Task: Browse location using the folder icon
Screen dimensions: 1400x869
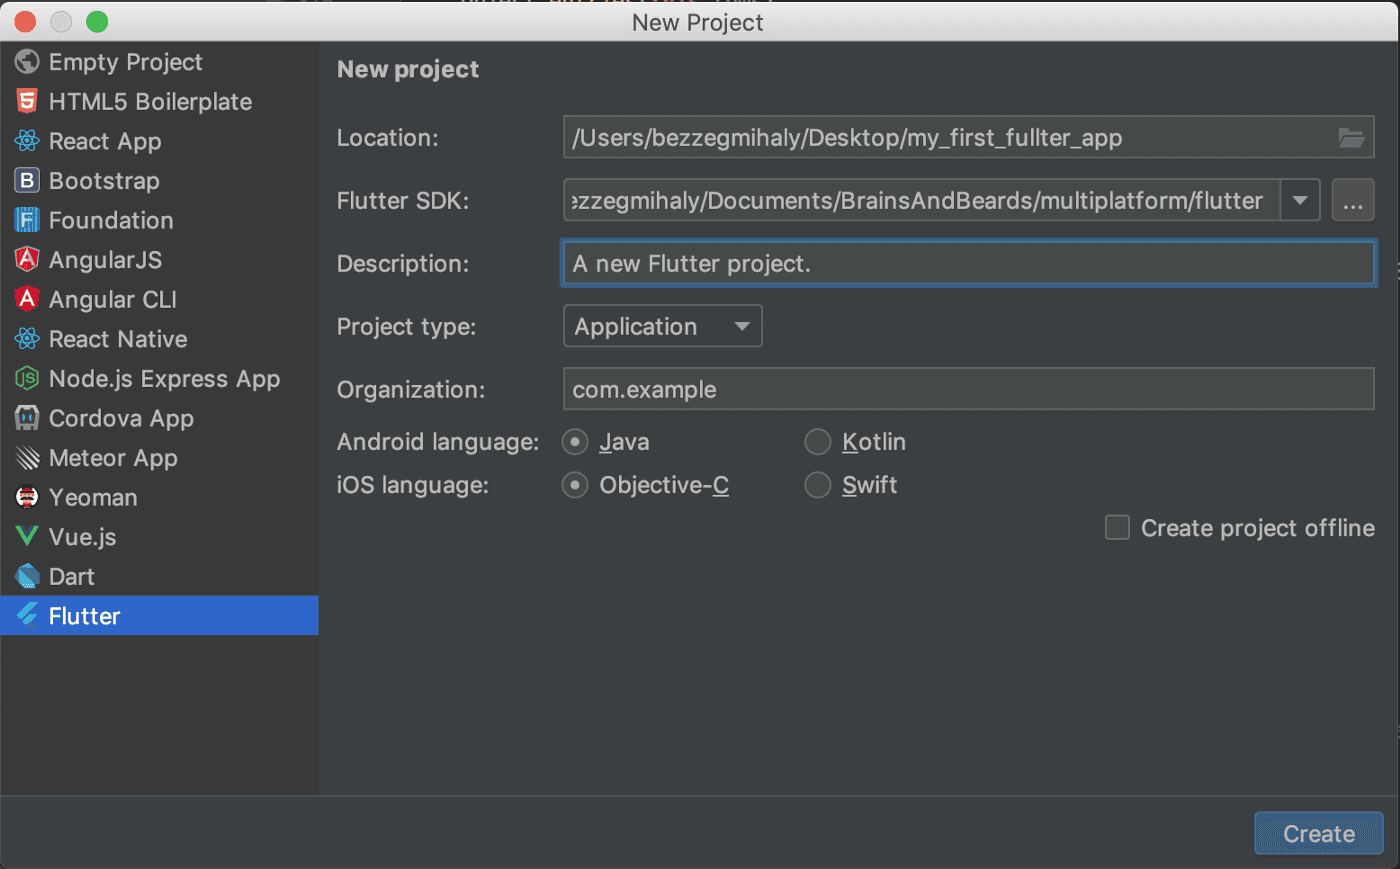Action: click(1351, 138)
